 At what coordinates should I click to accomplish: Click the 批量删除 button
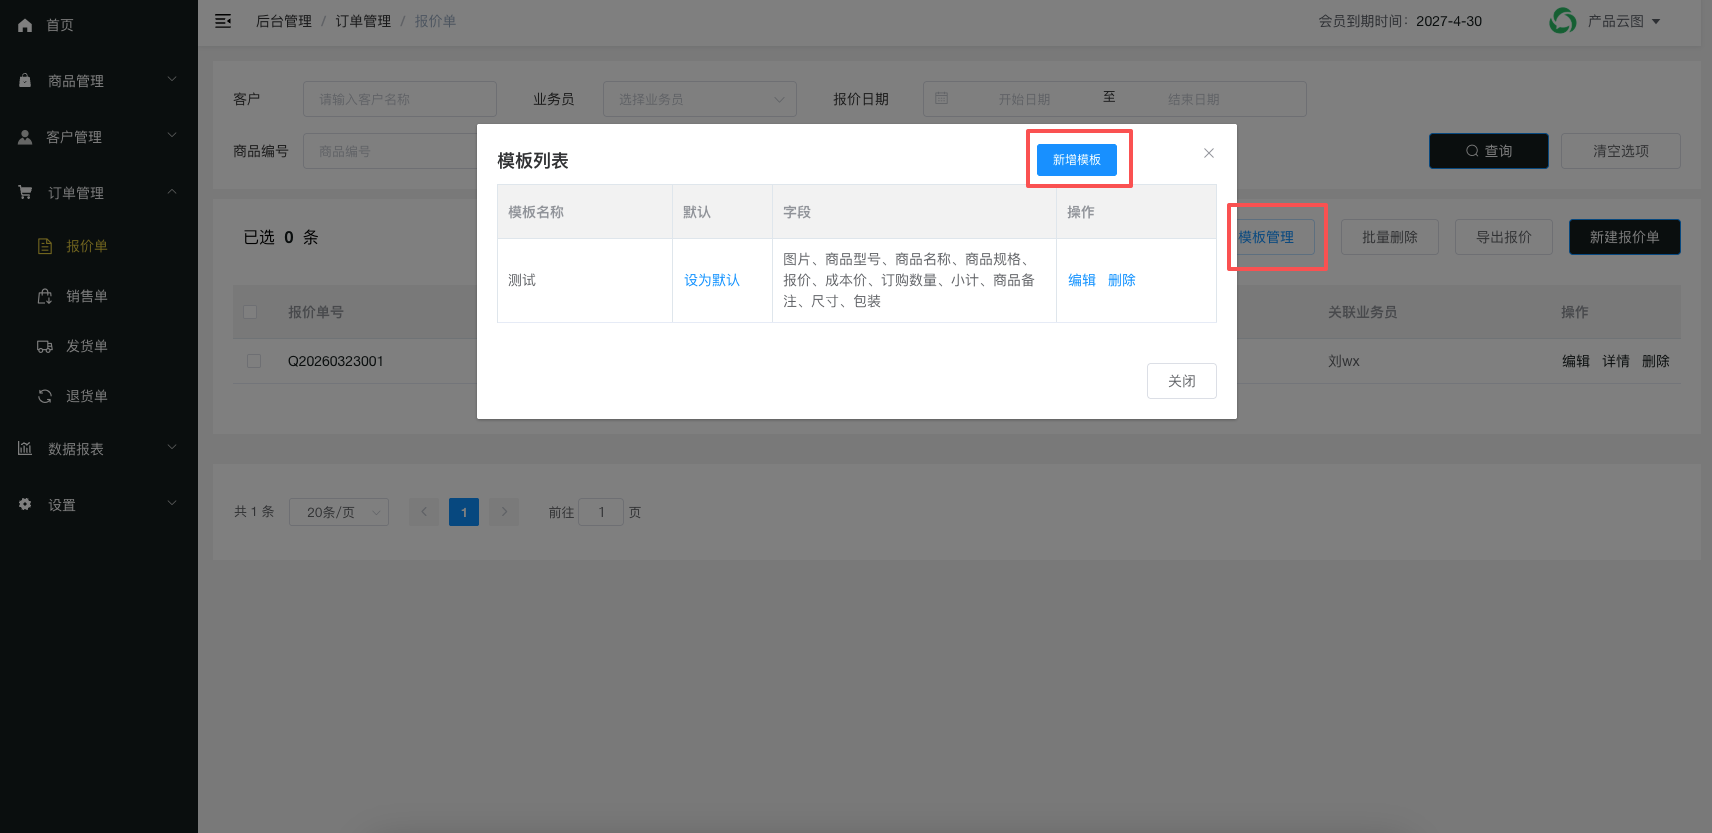click(x=1390, y=237)
